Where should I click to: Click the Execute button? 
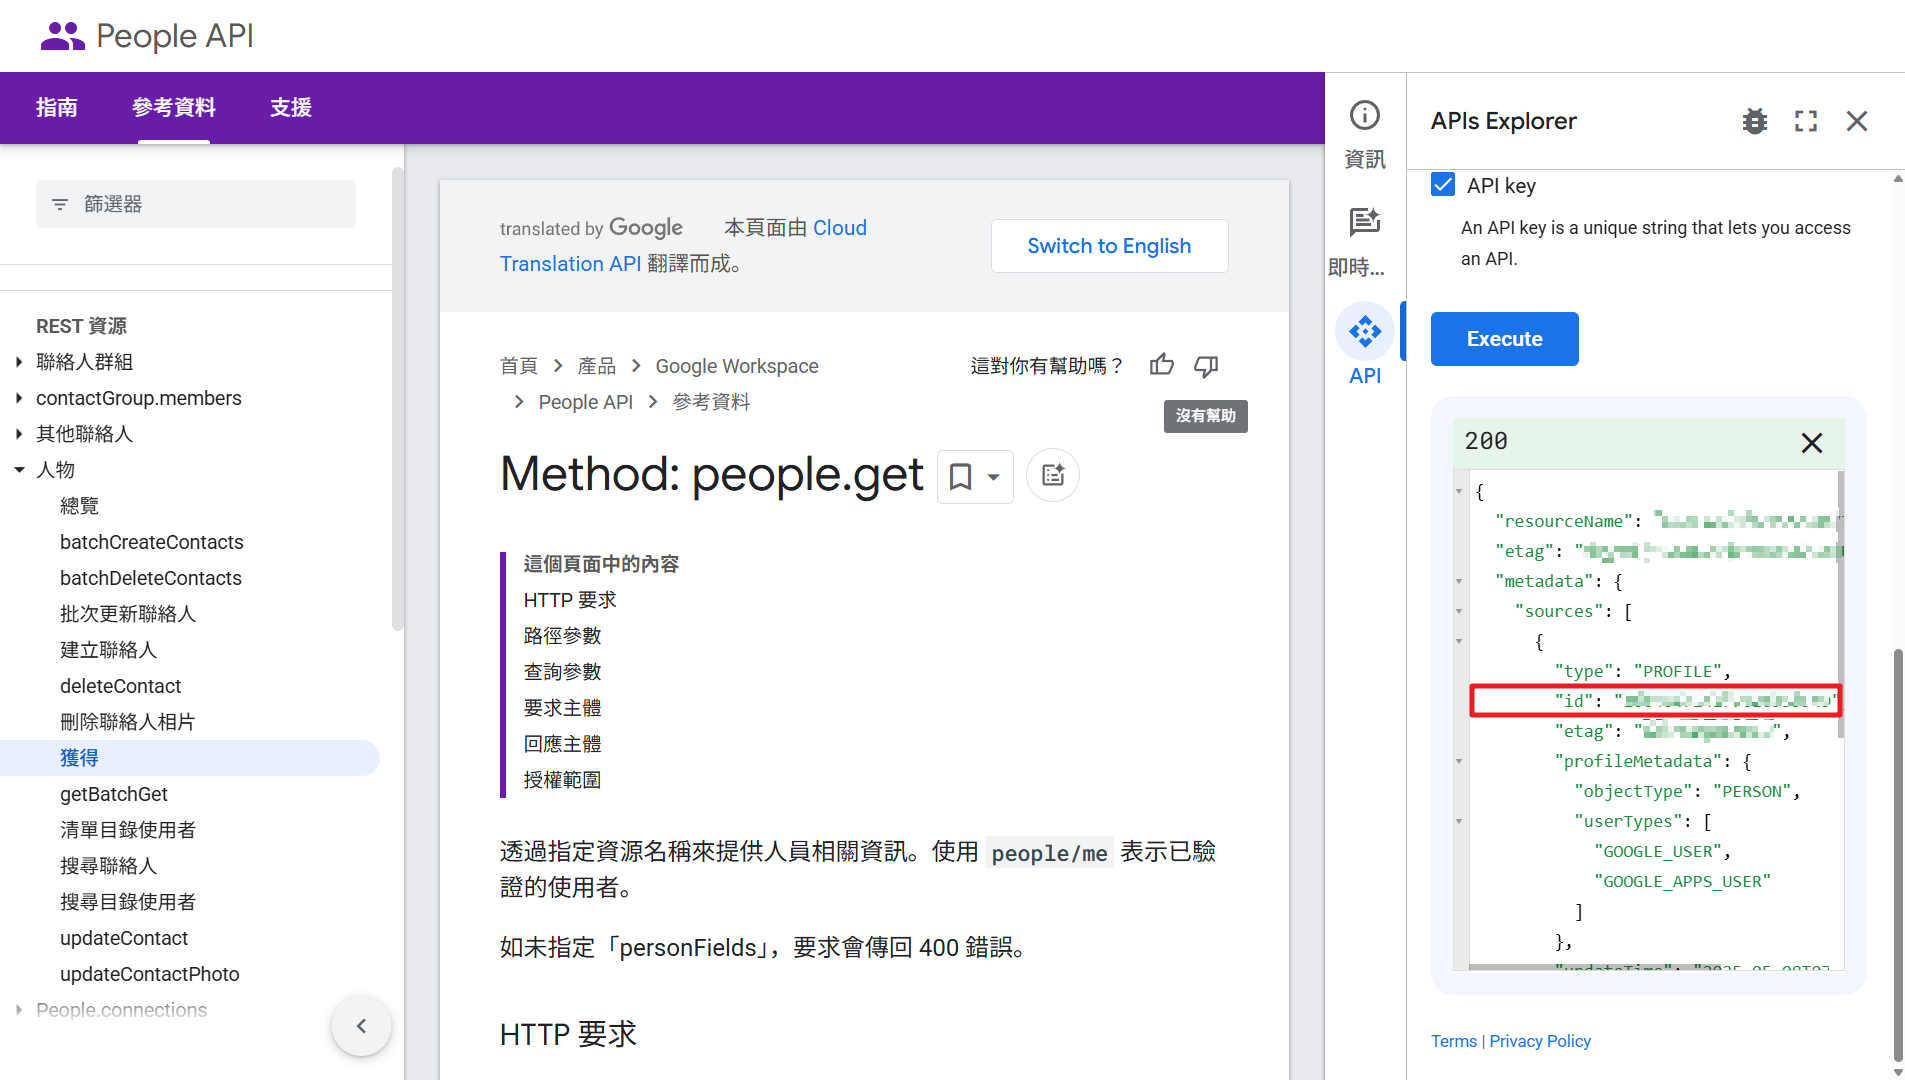[1504, 339]
